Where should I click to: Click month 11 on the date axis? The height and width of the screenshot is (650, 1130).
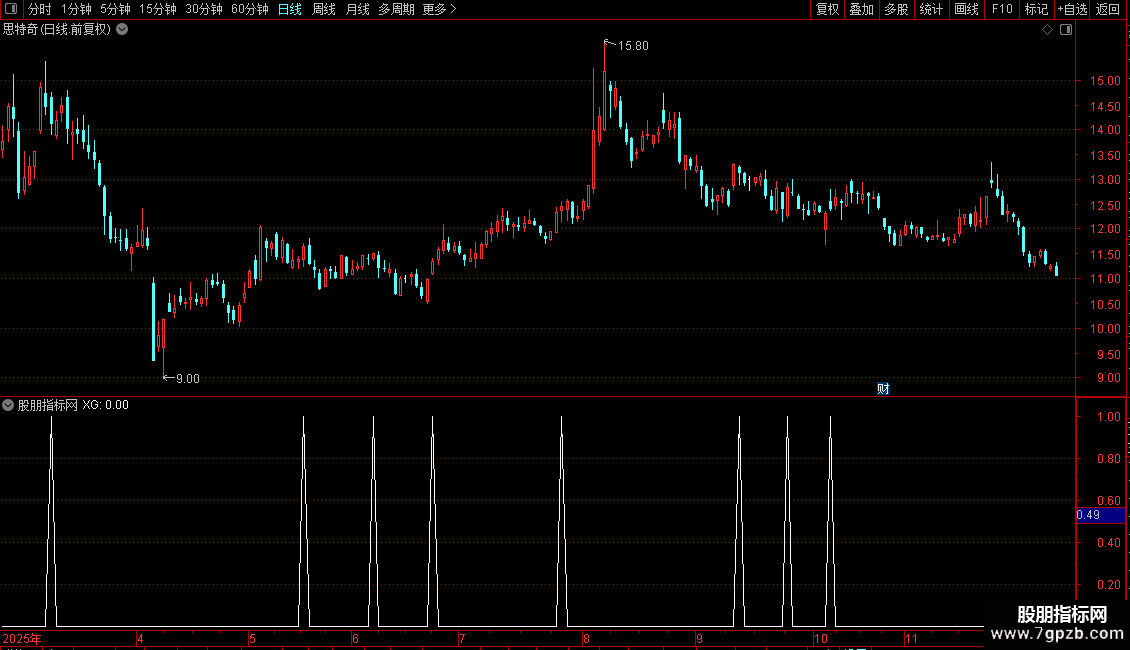click(911, 638)
